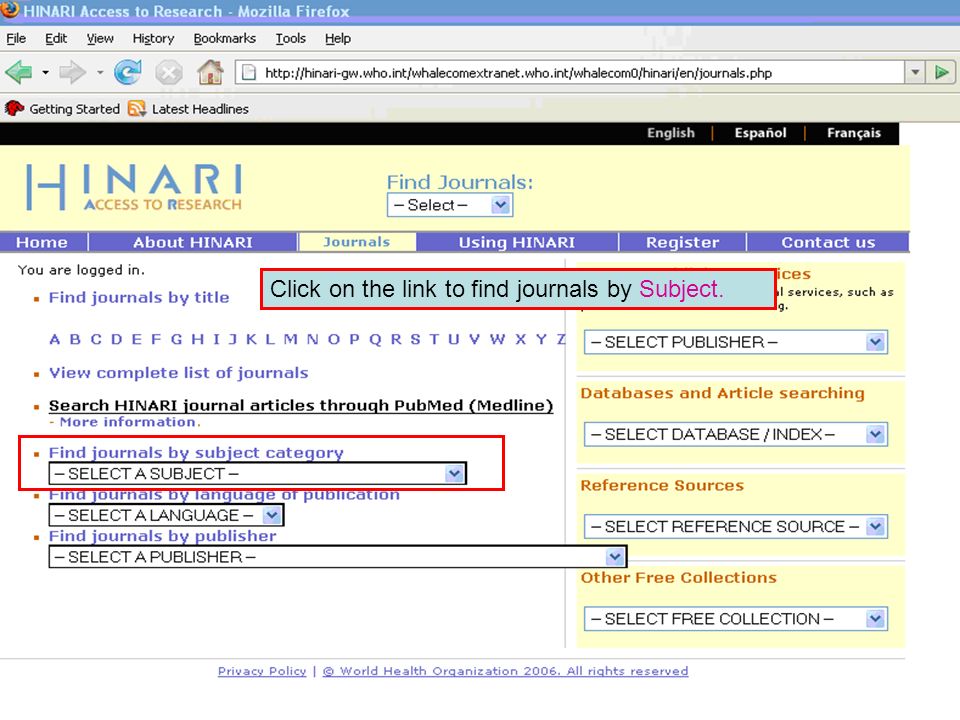The width and height of the screenshot is (960, 720).
Task: Open the Contact us tab
Action: (828, 242)
